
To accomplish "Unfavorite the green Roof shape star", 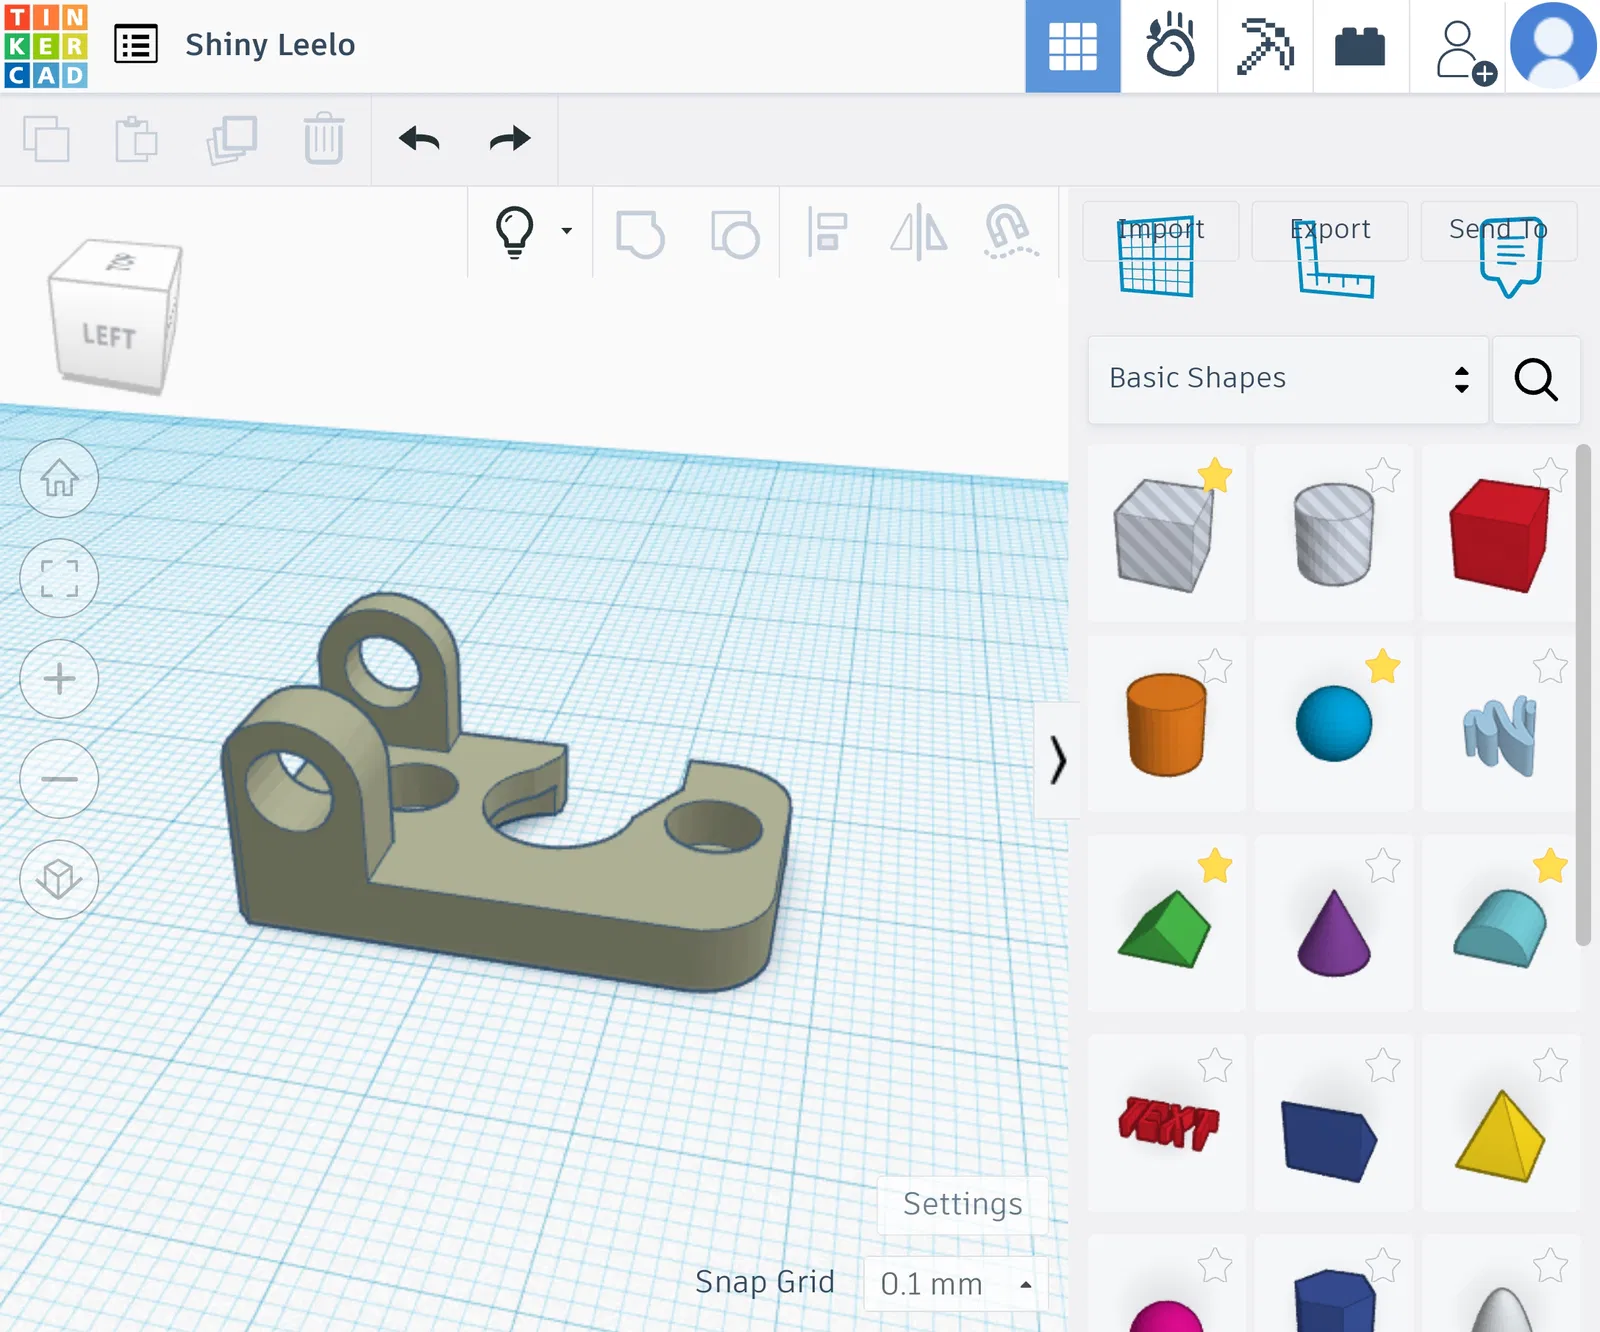I will [1215, 866].
